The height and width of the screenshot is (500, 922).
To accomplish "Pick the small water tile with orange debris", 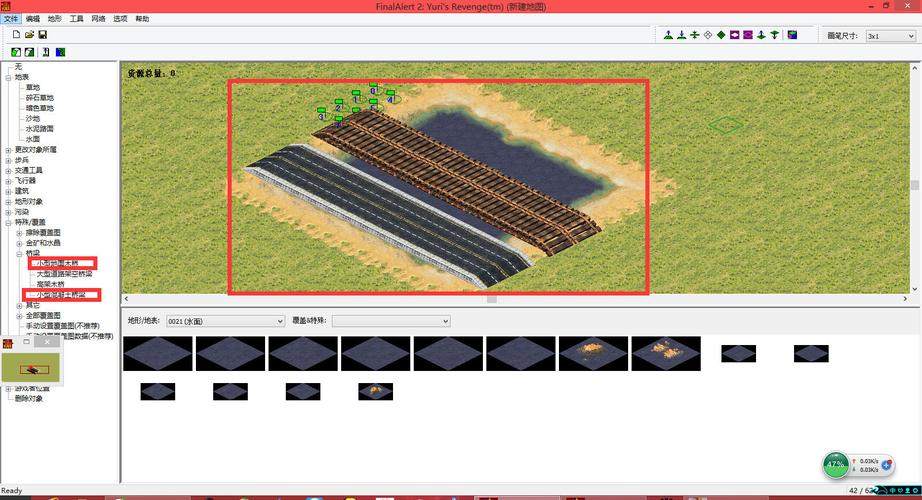I will pyautogui.click(x=375, y=392).
